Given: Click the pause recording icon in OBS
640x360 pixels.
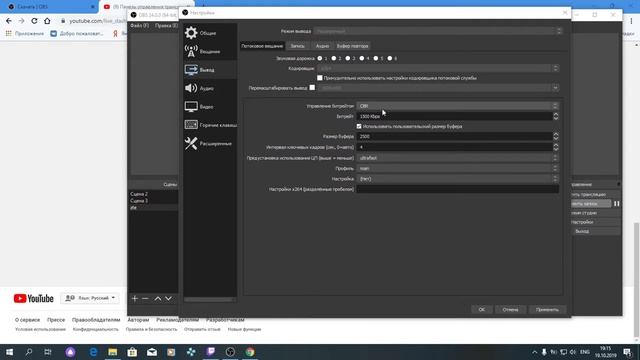Looking at the screenshot, I should pyautogui.click(x=617, y=203).
